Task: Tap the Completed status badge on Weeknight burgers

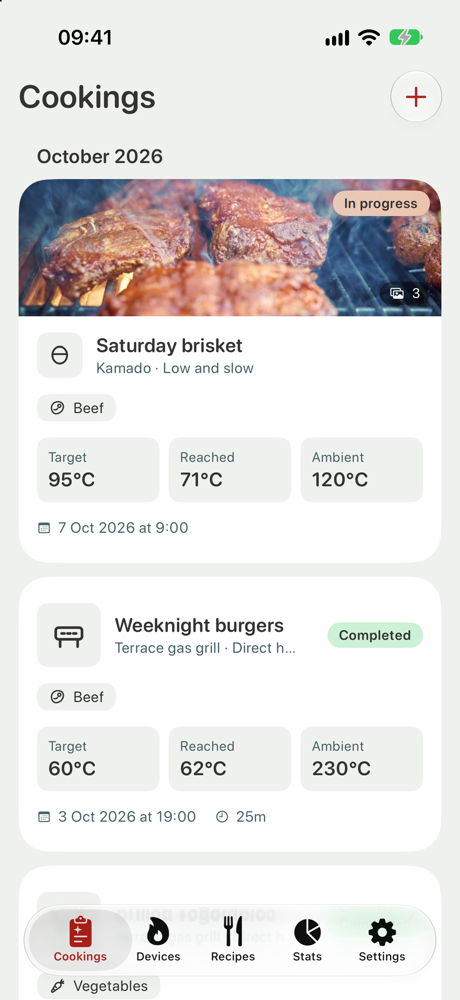Action: click(375, 635)
